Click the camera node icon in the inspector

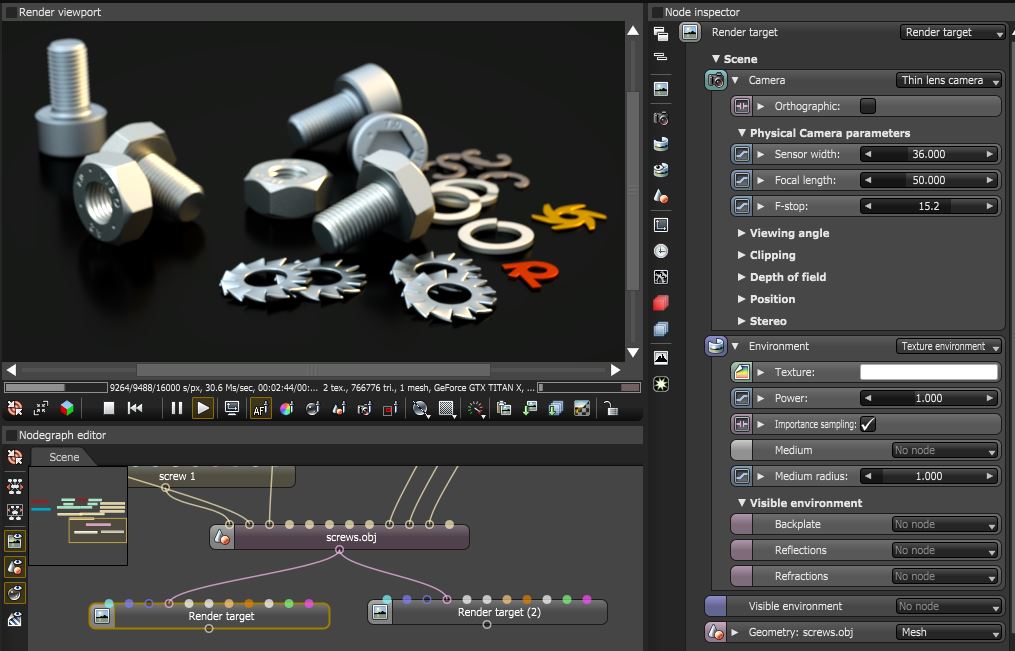714,80
